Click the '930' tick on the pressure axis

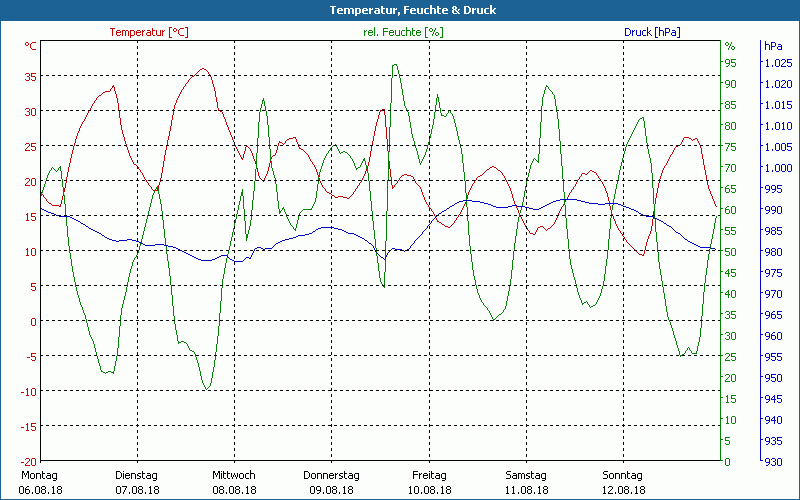pos(773,462)
